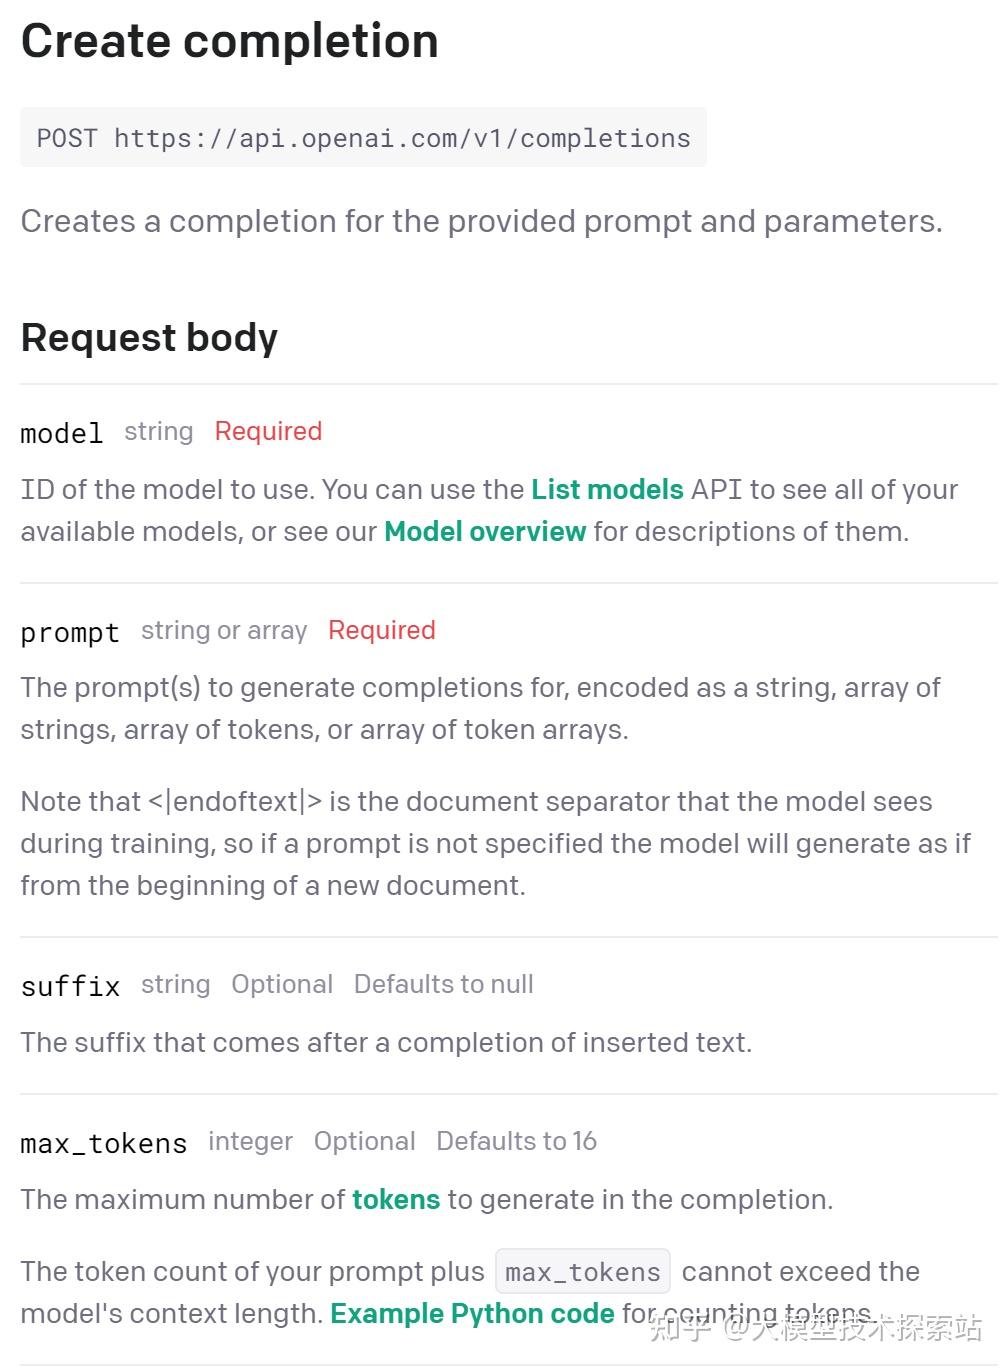Select the Request body section heading
This screenshot has height=1368, width=1008.
coord(149,338)
